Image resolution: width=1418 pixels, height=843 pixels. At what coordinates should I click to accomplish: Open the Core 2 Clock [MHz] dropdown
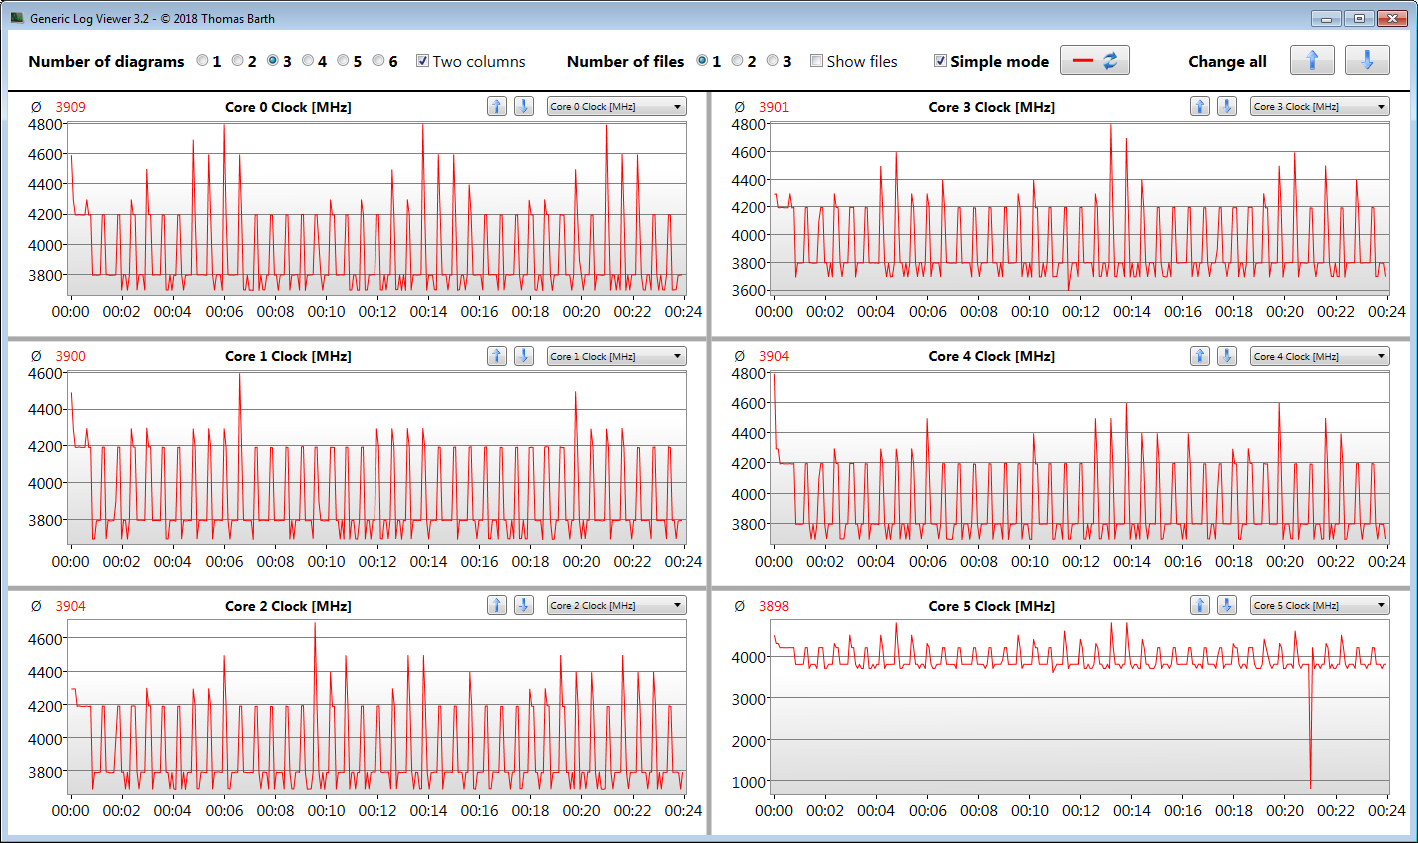point(616,605)
